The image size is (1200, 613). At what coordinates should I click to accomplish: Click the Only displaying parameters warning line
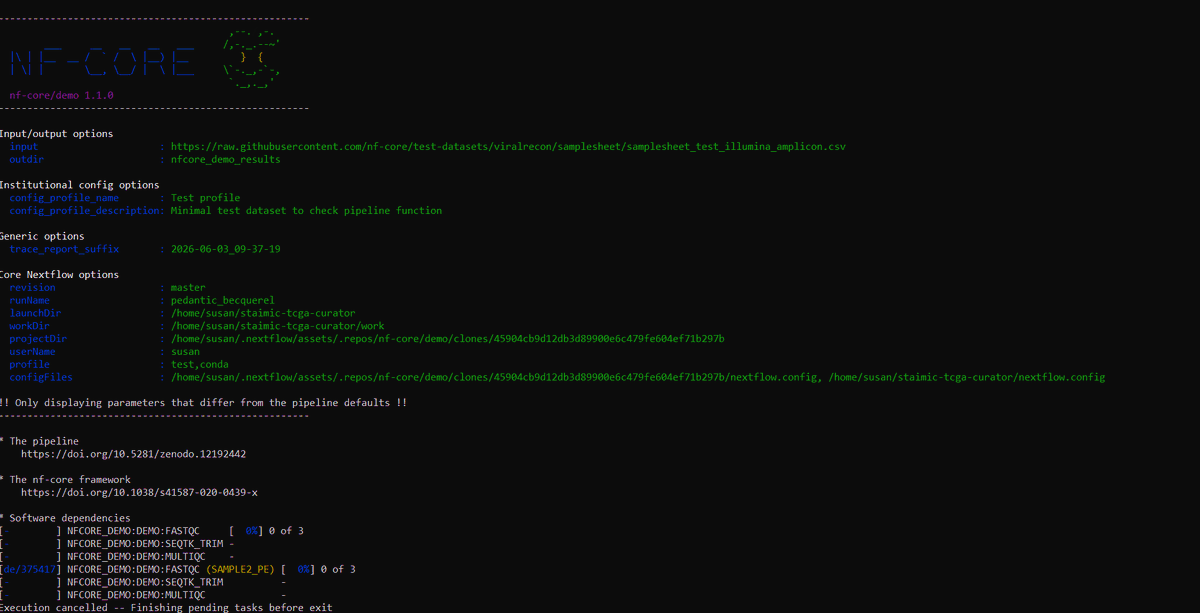(x=203, y=403)
